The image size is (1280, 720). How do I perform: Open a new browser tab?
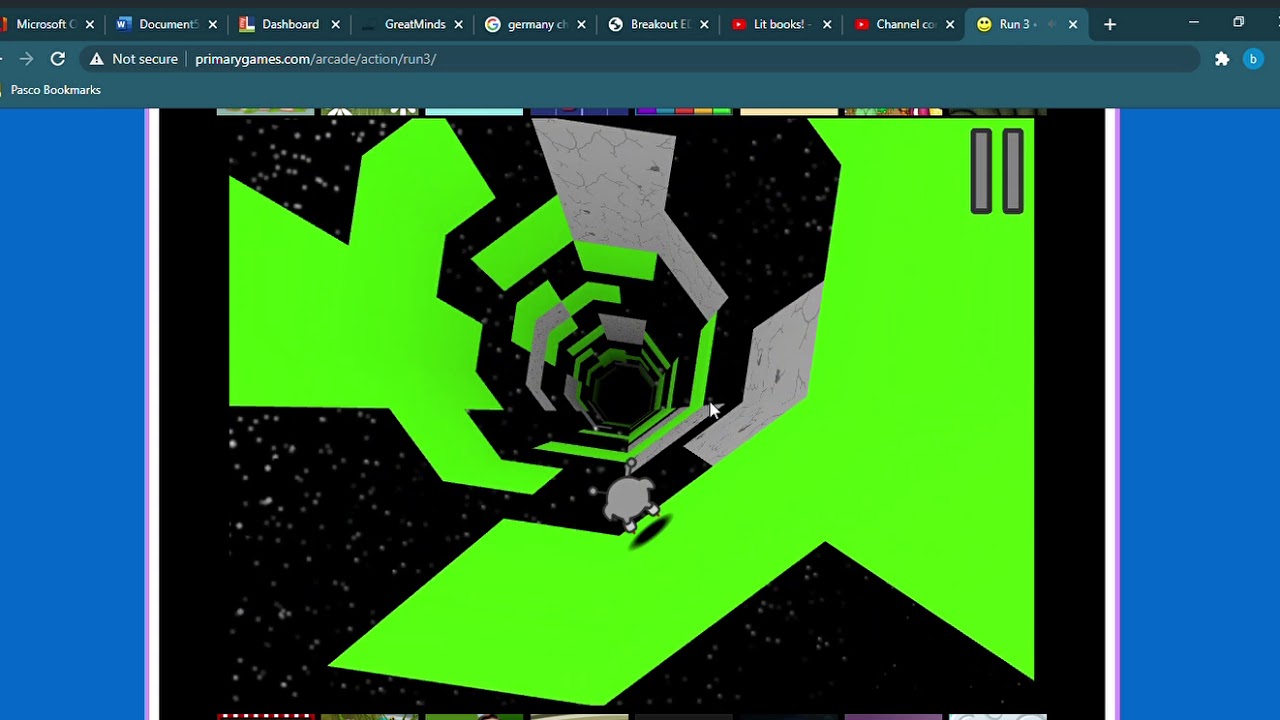[x=1110, y=24]
